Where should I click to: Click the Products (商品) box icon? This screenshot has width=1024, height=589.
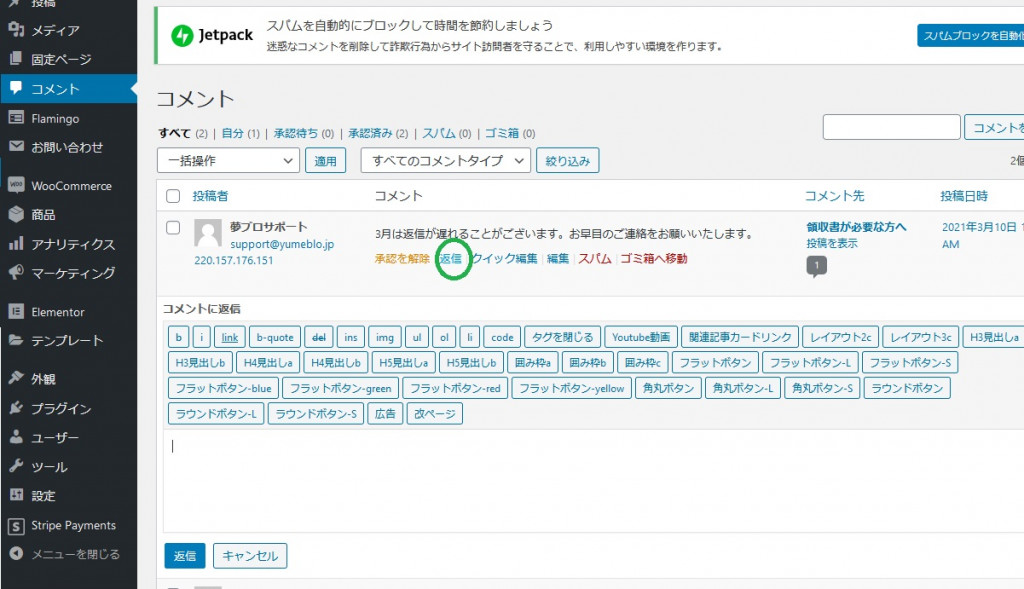click(16, 214)
